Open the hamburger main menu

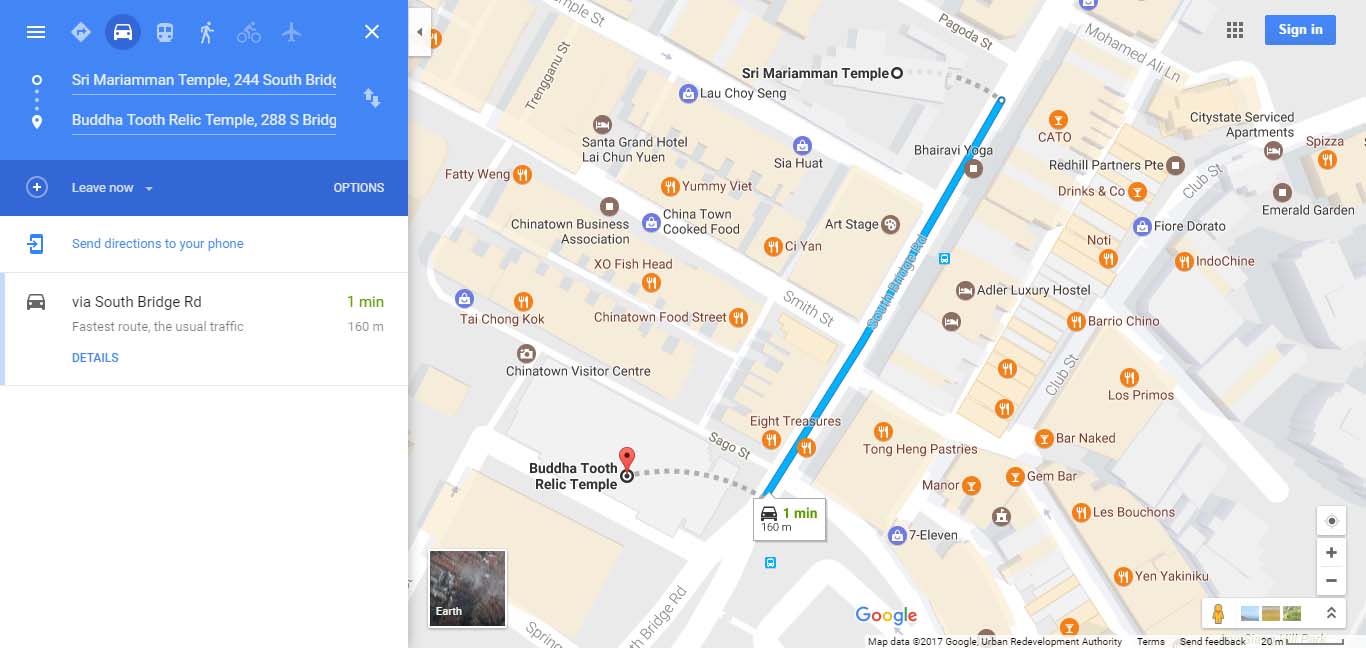[x=36, y=32]
